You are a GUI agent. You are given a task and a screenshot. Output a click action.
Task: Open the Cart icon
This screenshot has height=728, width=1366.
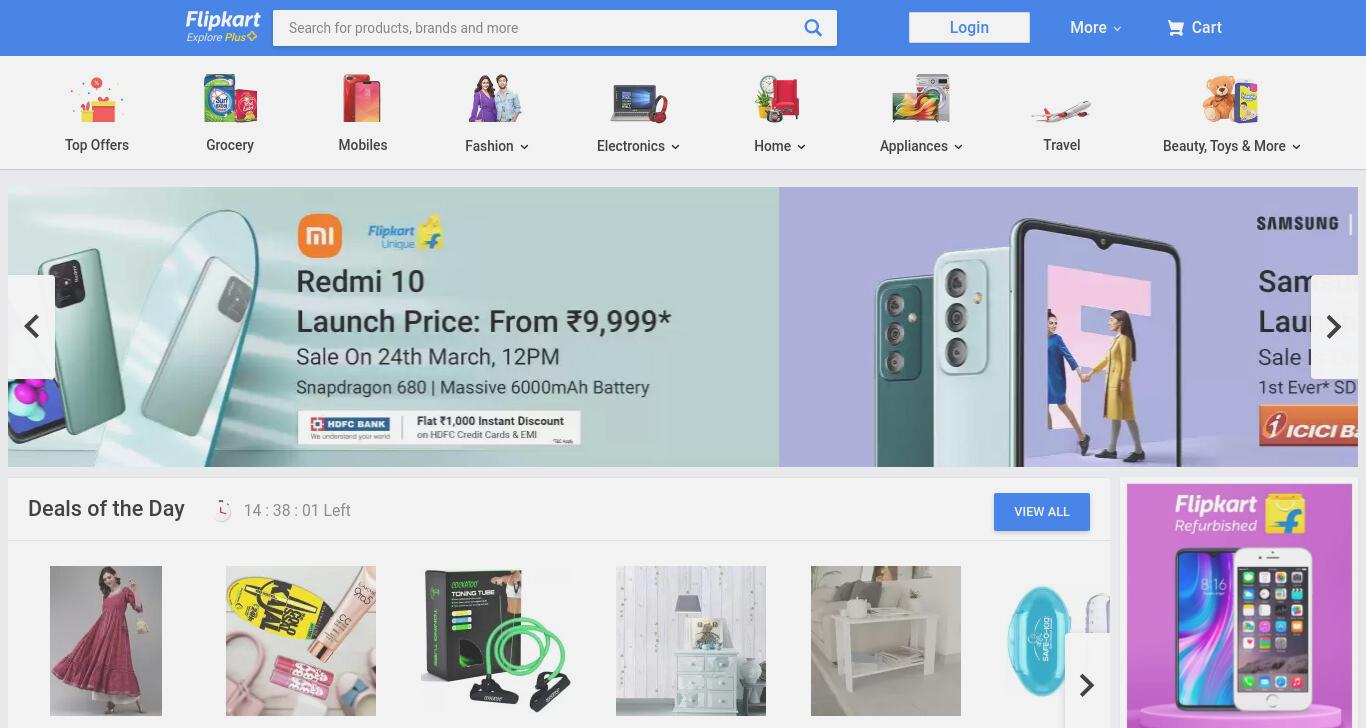tap(1175, 28)
